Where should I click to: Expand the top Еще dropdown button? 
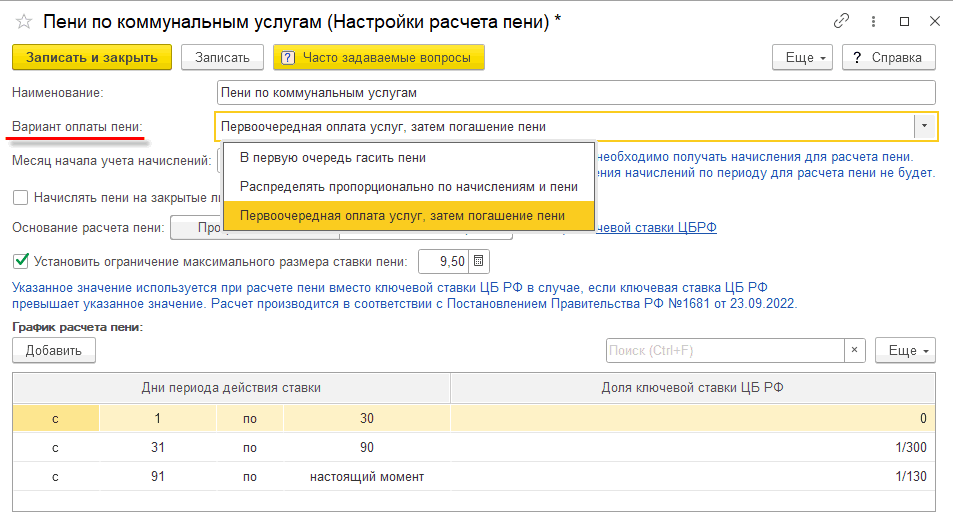(x=803, y=58)
